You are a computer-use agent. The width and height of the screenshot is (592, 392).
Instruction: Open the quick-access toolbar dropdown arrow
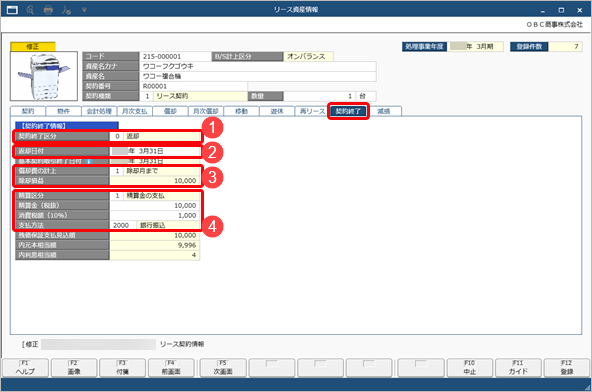pos(84,10)
